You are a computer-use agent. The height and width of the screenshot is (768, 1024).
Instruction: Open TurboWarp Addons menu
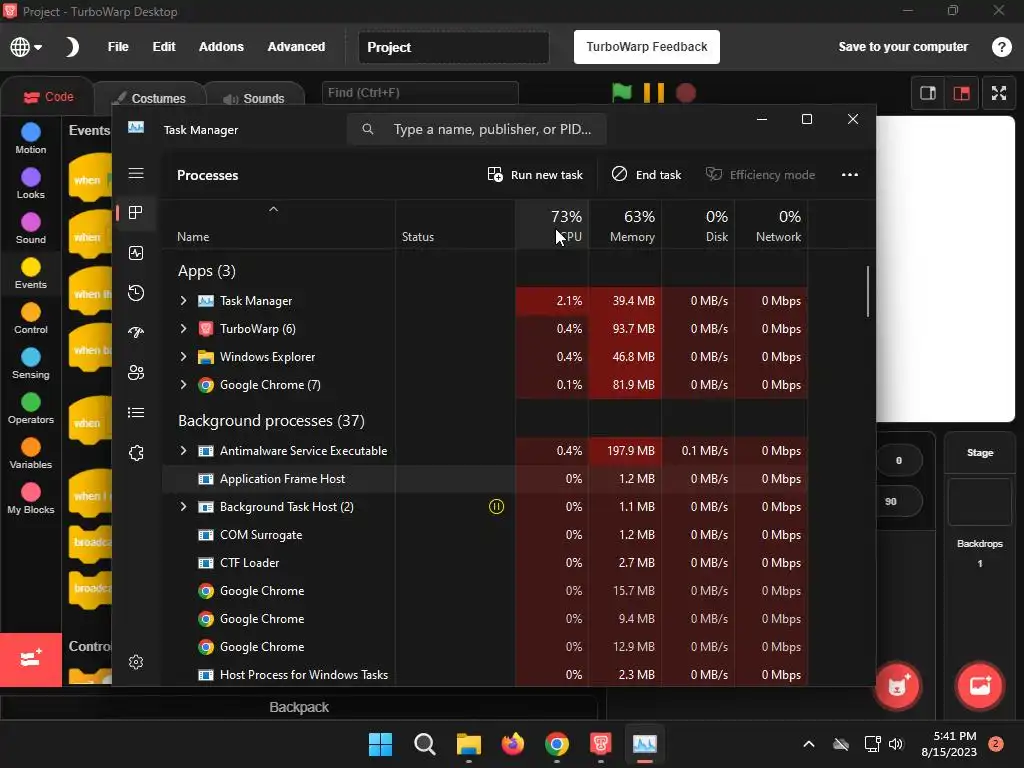tap(221, 47)
